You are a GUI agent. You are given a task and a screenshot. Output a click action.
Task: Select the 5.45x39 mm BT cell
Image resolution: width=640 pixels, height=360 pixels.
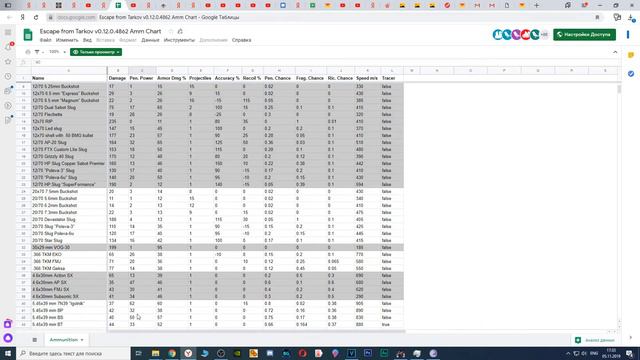69,324
